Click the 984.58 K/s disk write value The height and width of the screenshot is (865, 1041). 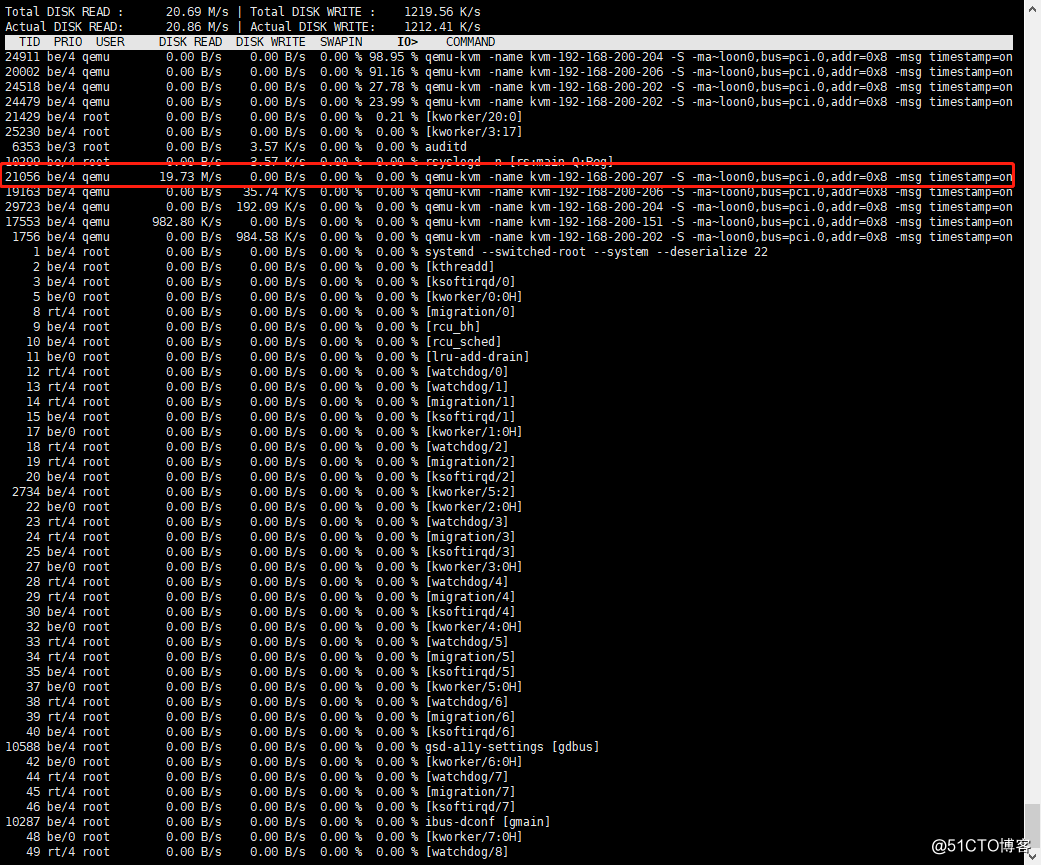pos(271,237)
